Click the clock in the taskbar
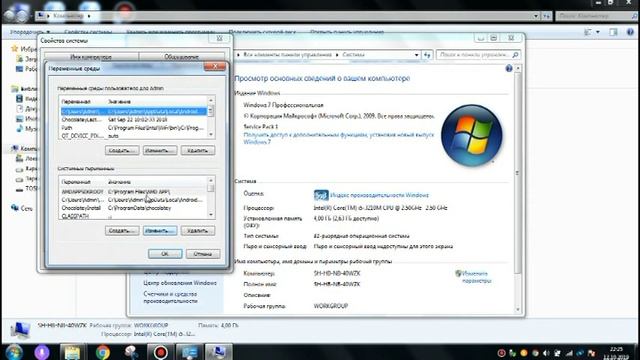The height and width of the screenshot is (360, 640). 616,353
